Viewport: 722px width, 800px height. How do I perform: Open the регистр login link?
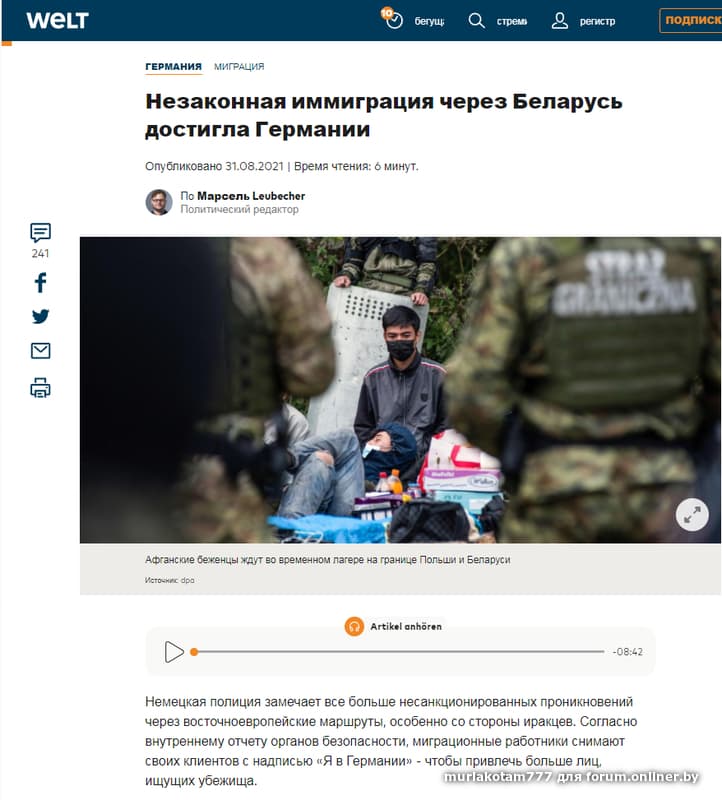(x=597, y=21)
